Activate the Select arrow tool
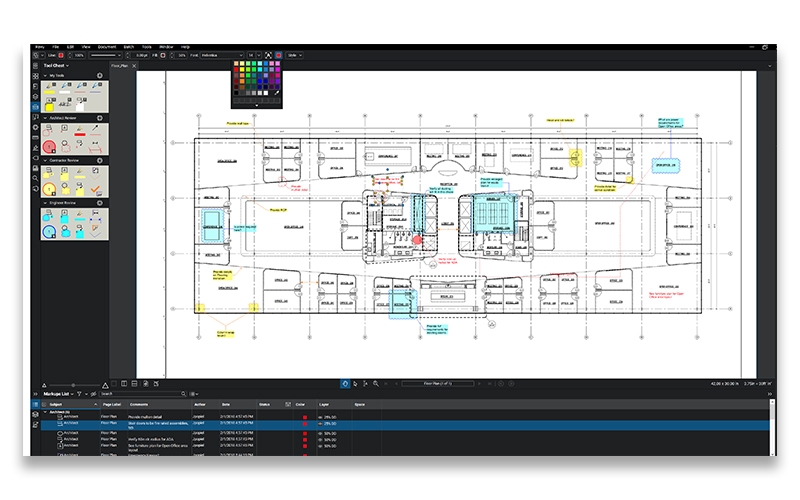This screenshot has width=800, height=500. (x=356, y=384)
